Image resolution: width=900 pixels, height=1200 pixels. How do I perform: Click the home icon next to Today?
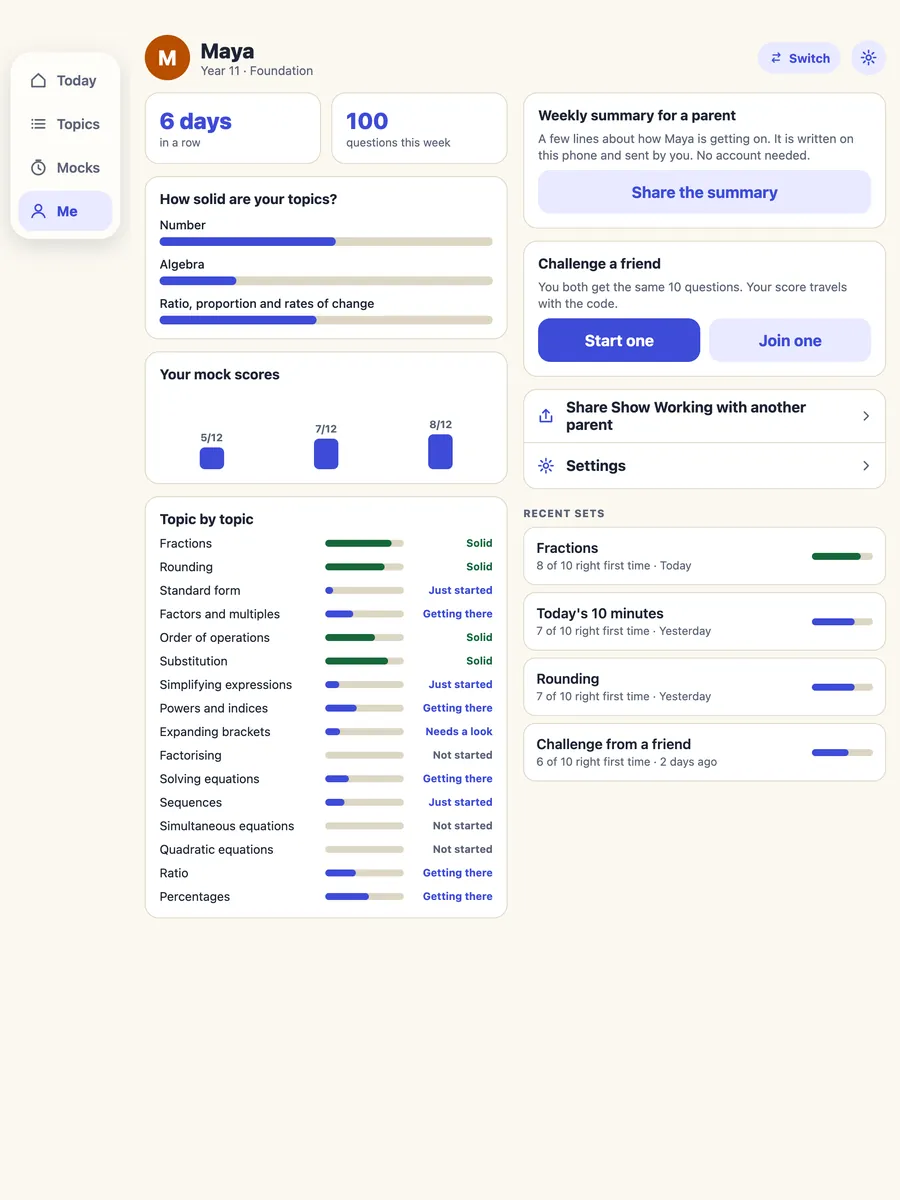click(38, 81)
